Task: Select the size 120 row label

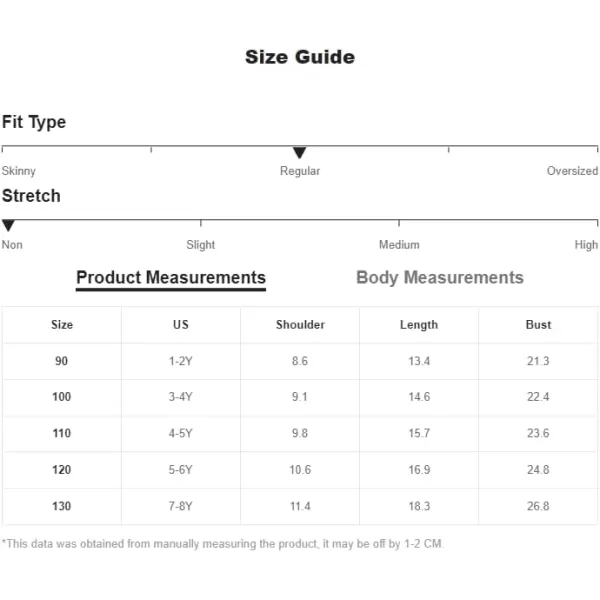Action: click(x=62, y=470)
